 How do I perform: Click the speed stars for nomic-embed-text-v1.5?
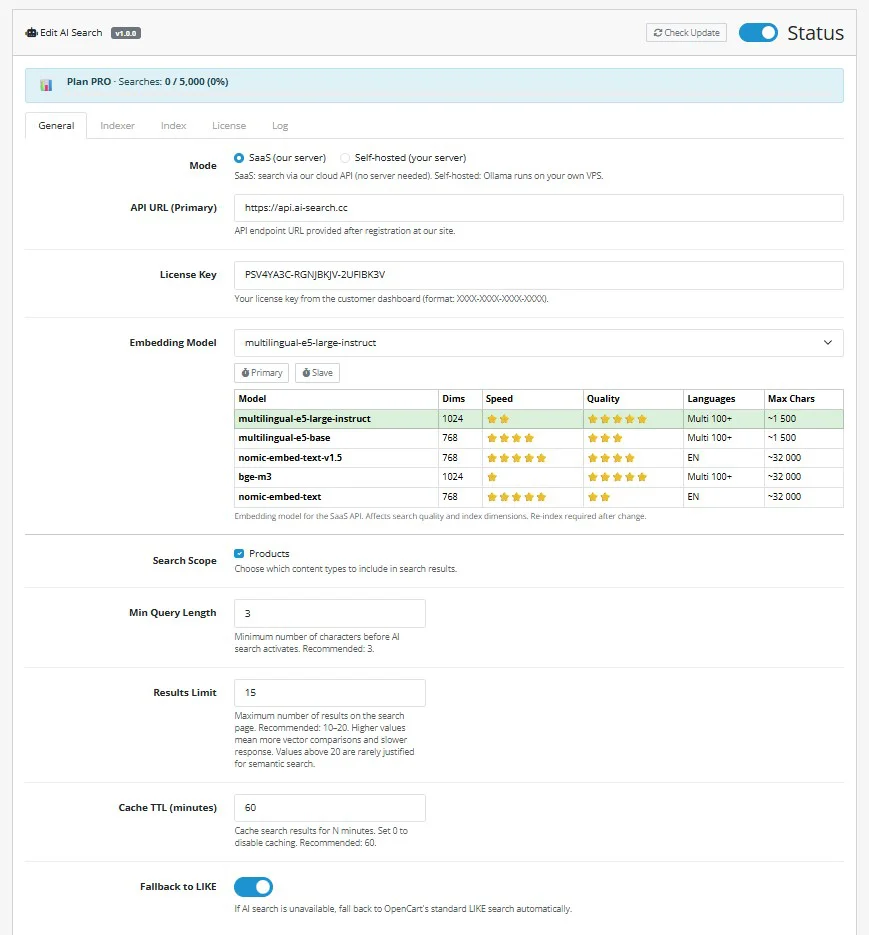point(518,457)
